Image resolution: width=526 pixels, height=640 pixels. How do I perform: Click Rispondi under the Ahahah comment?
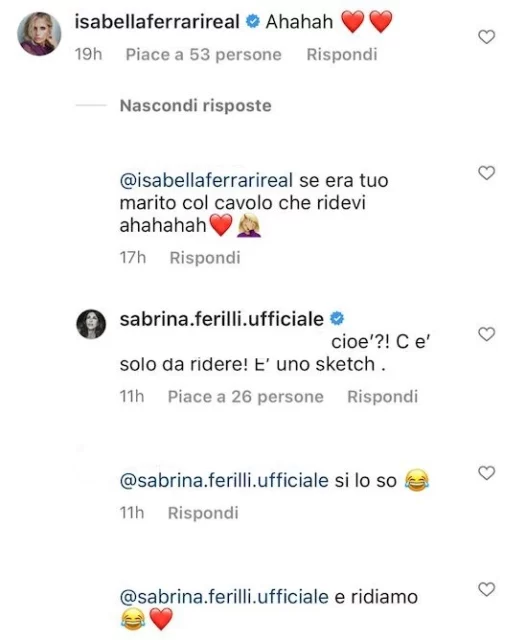[x=342, y=54]
